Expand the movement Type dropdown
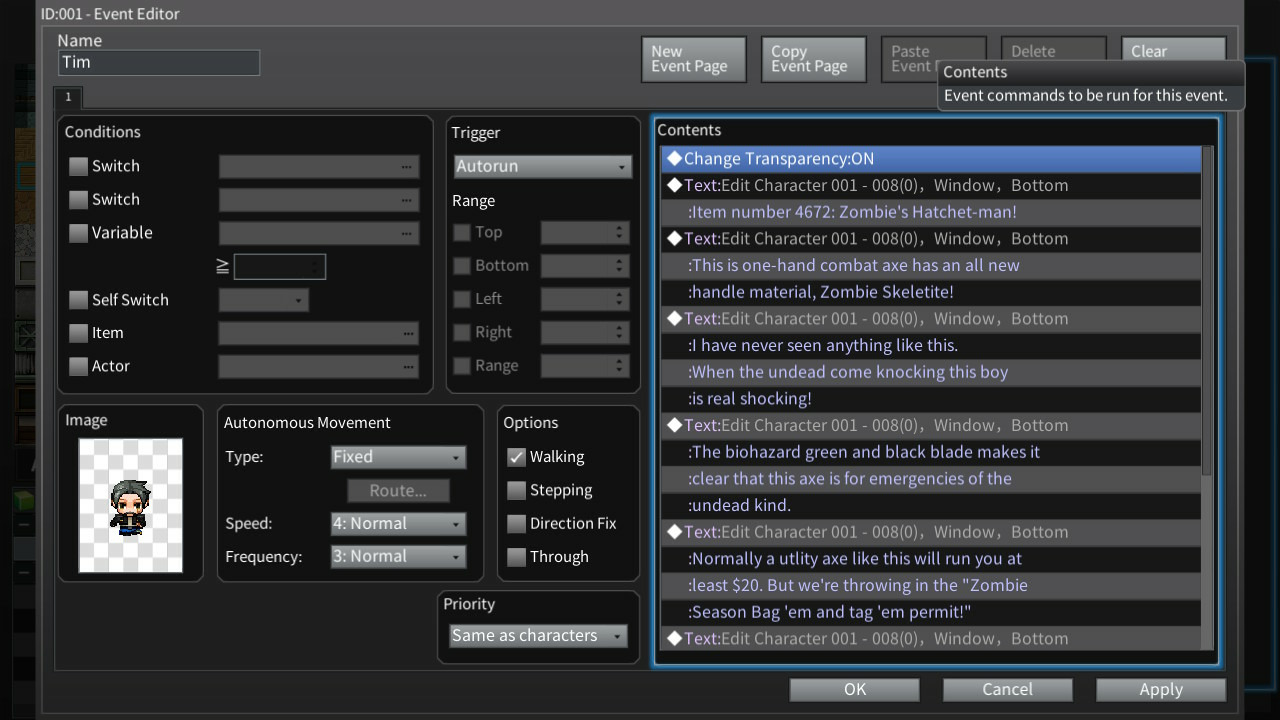This screenshot has height=720, width=1280. 398,457
